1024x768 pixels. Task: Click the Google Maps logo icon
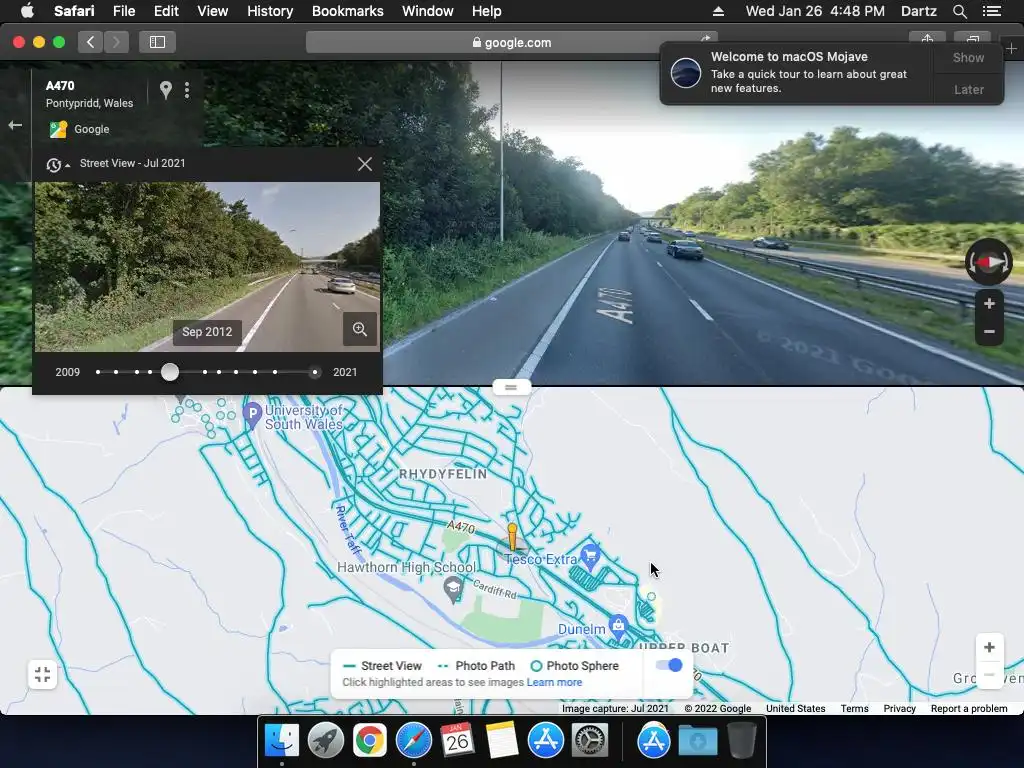(58, 129)
